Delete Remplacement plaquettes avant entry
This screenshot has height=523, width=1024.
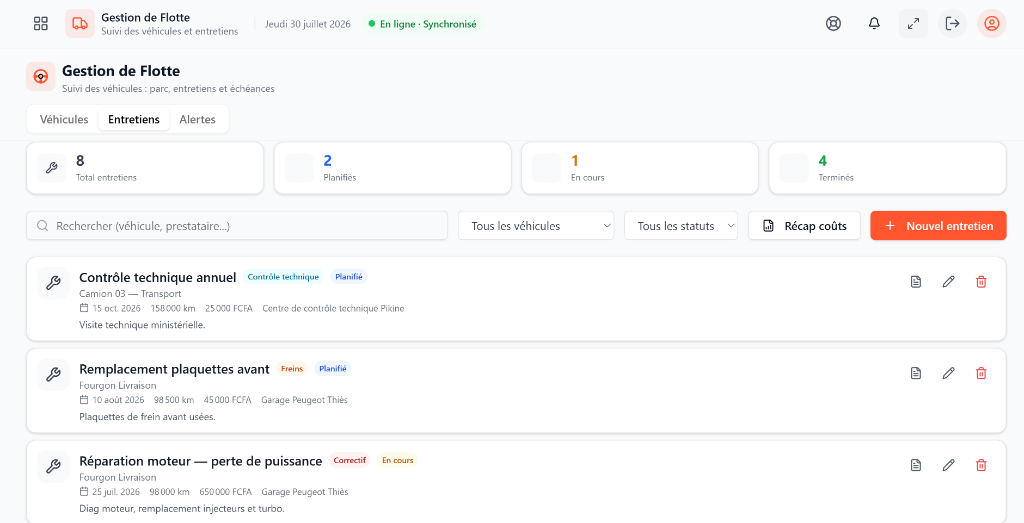pos(981,373)
